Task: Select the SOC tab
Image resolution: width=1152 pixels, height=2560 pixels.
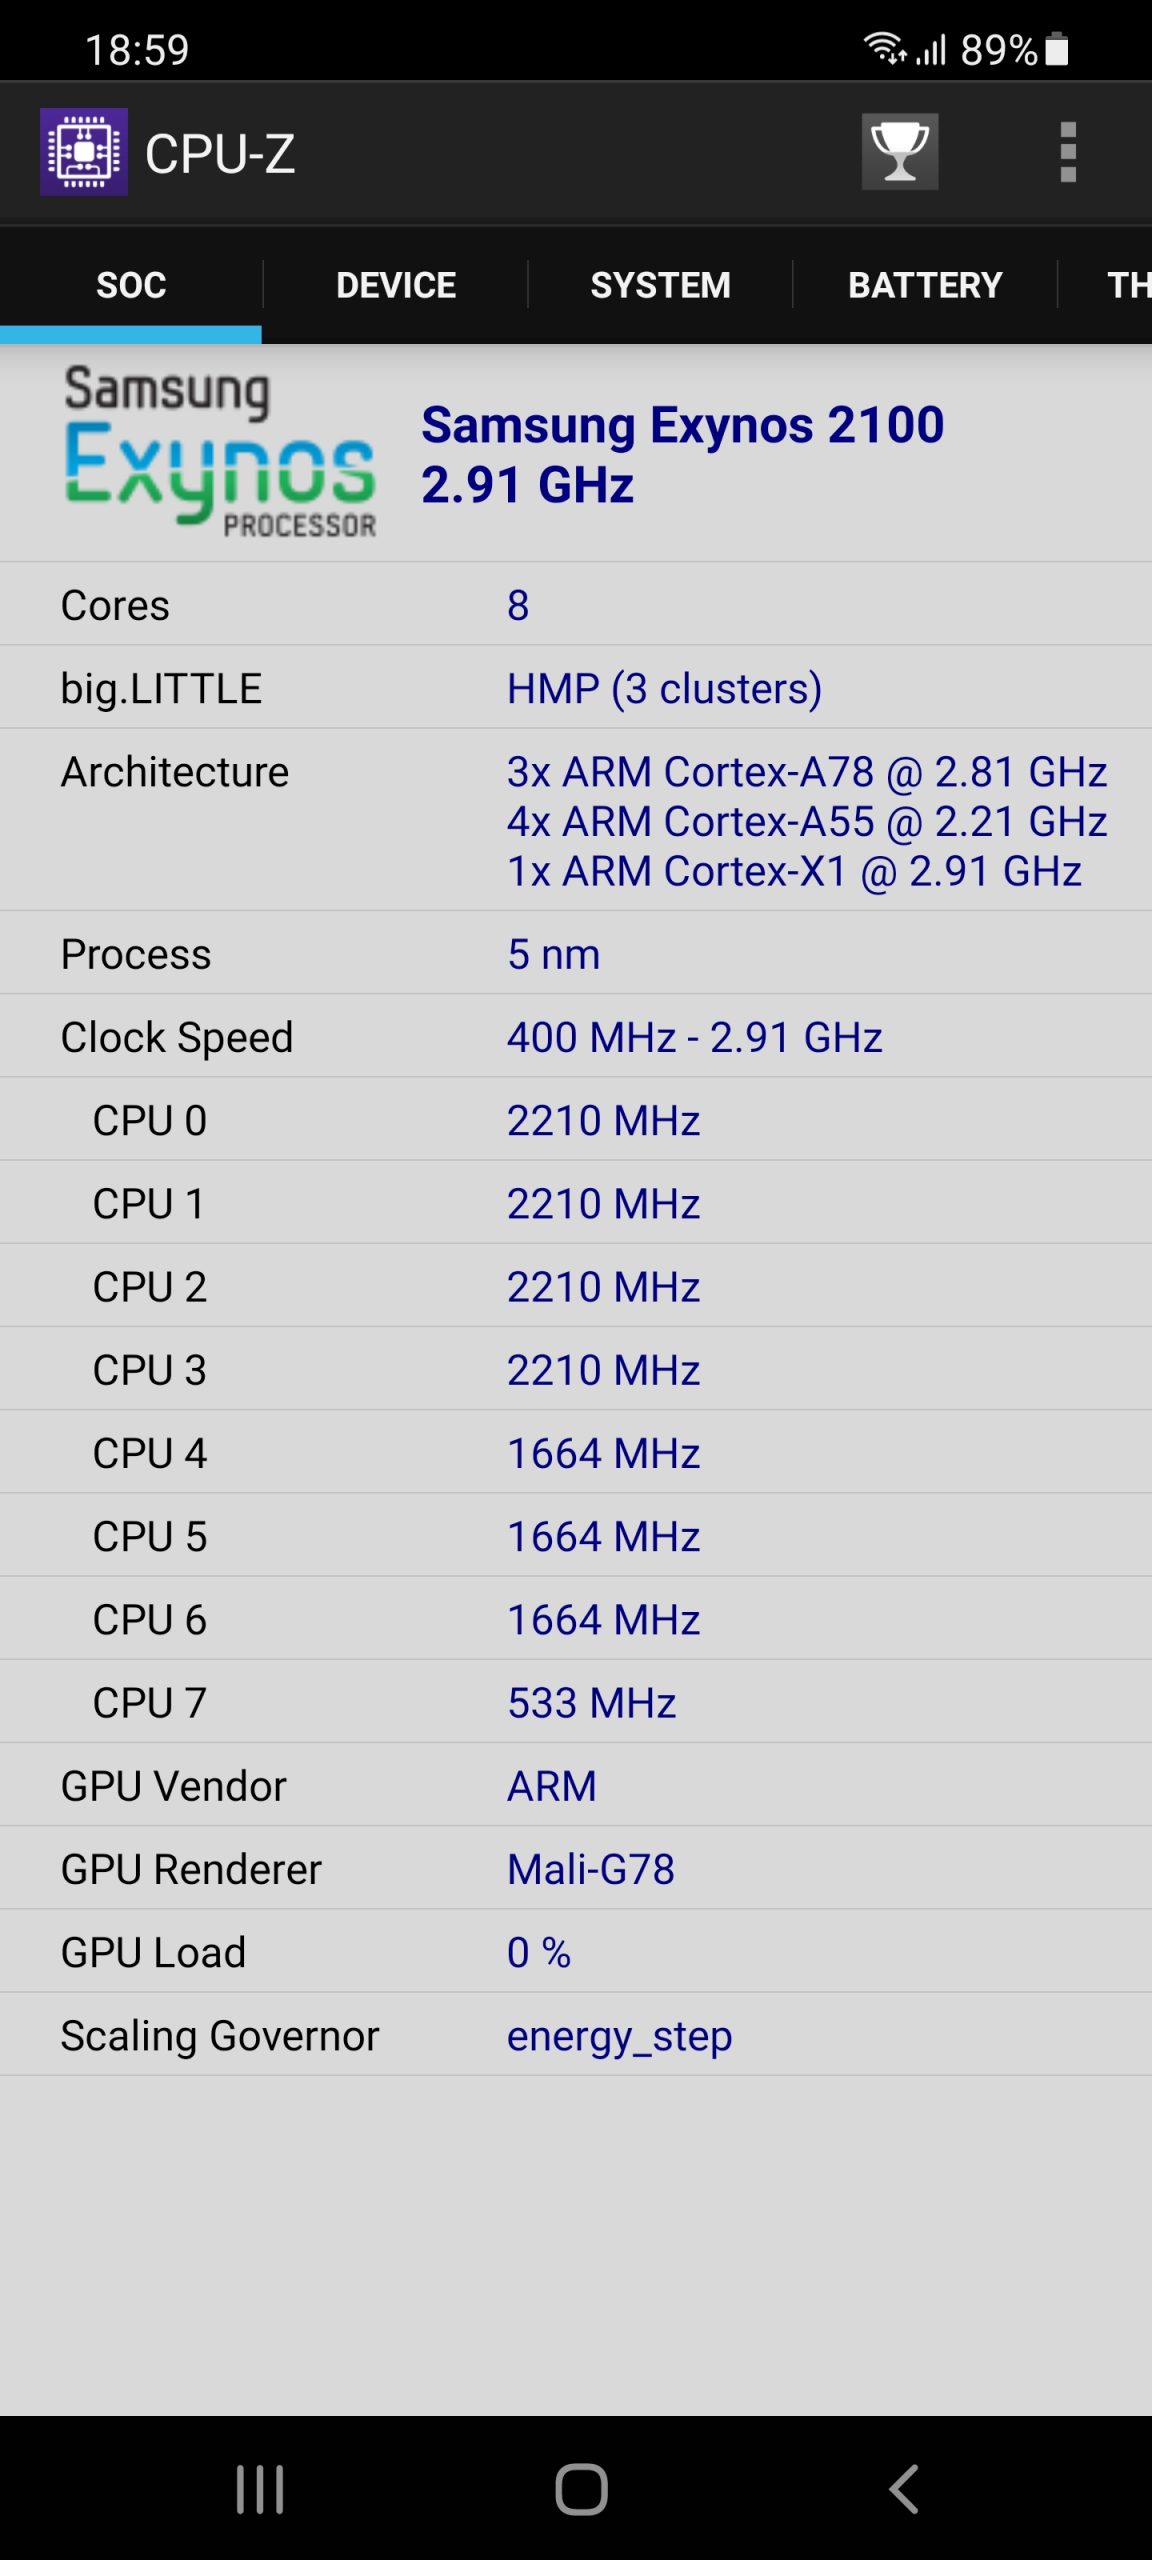Action: click(131, 285)
